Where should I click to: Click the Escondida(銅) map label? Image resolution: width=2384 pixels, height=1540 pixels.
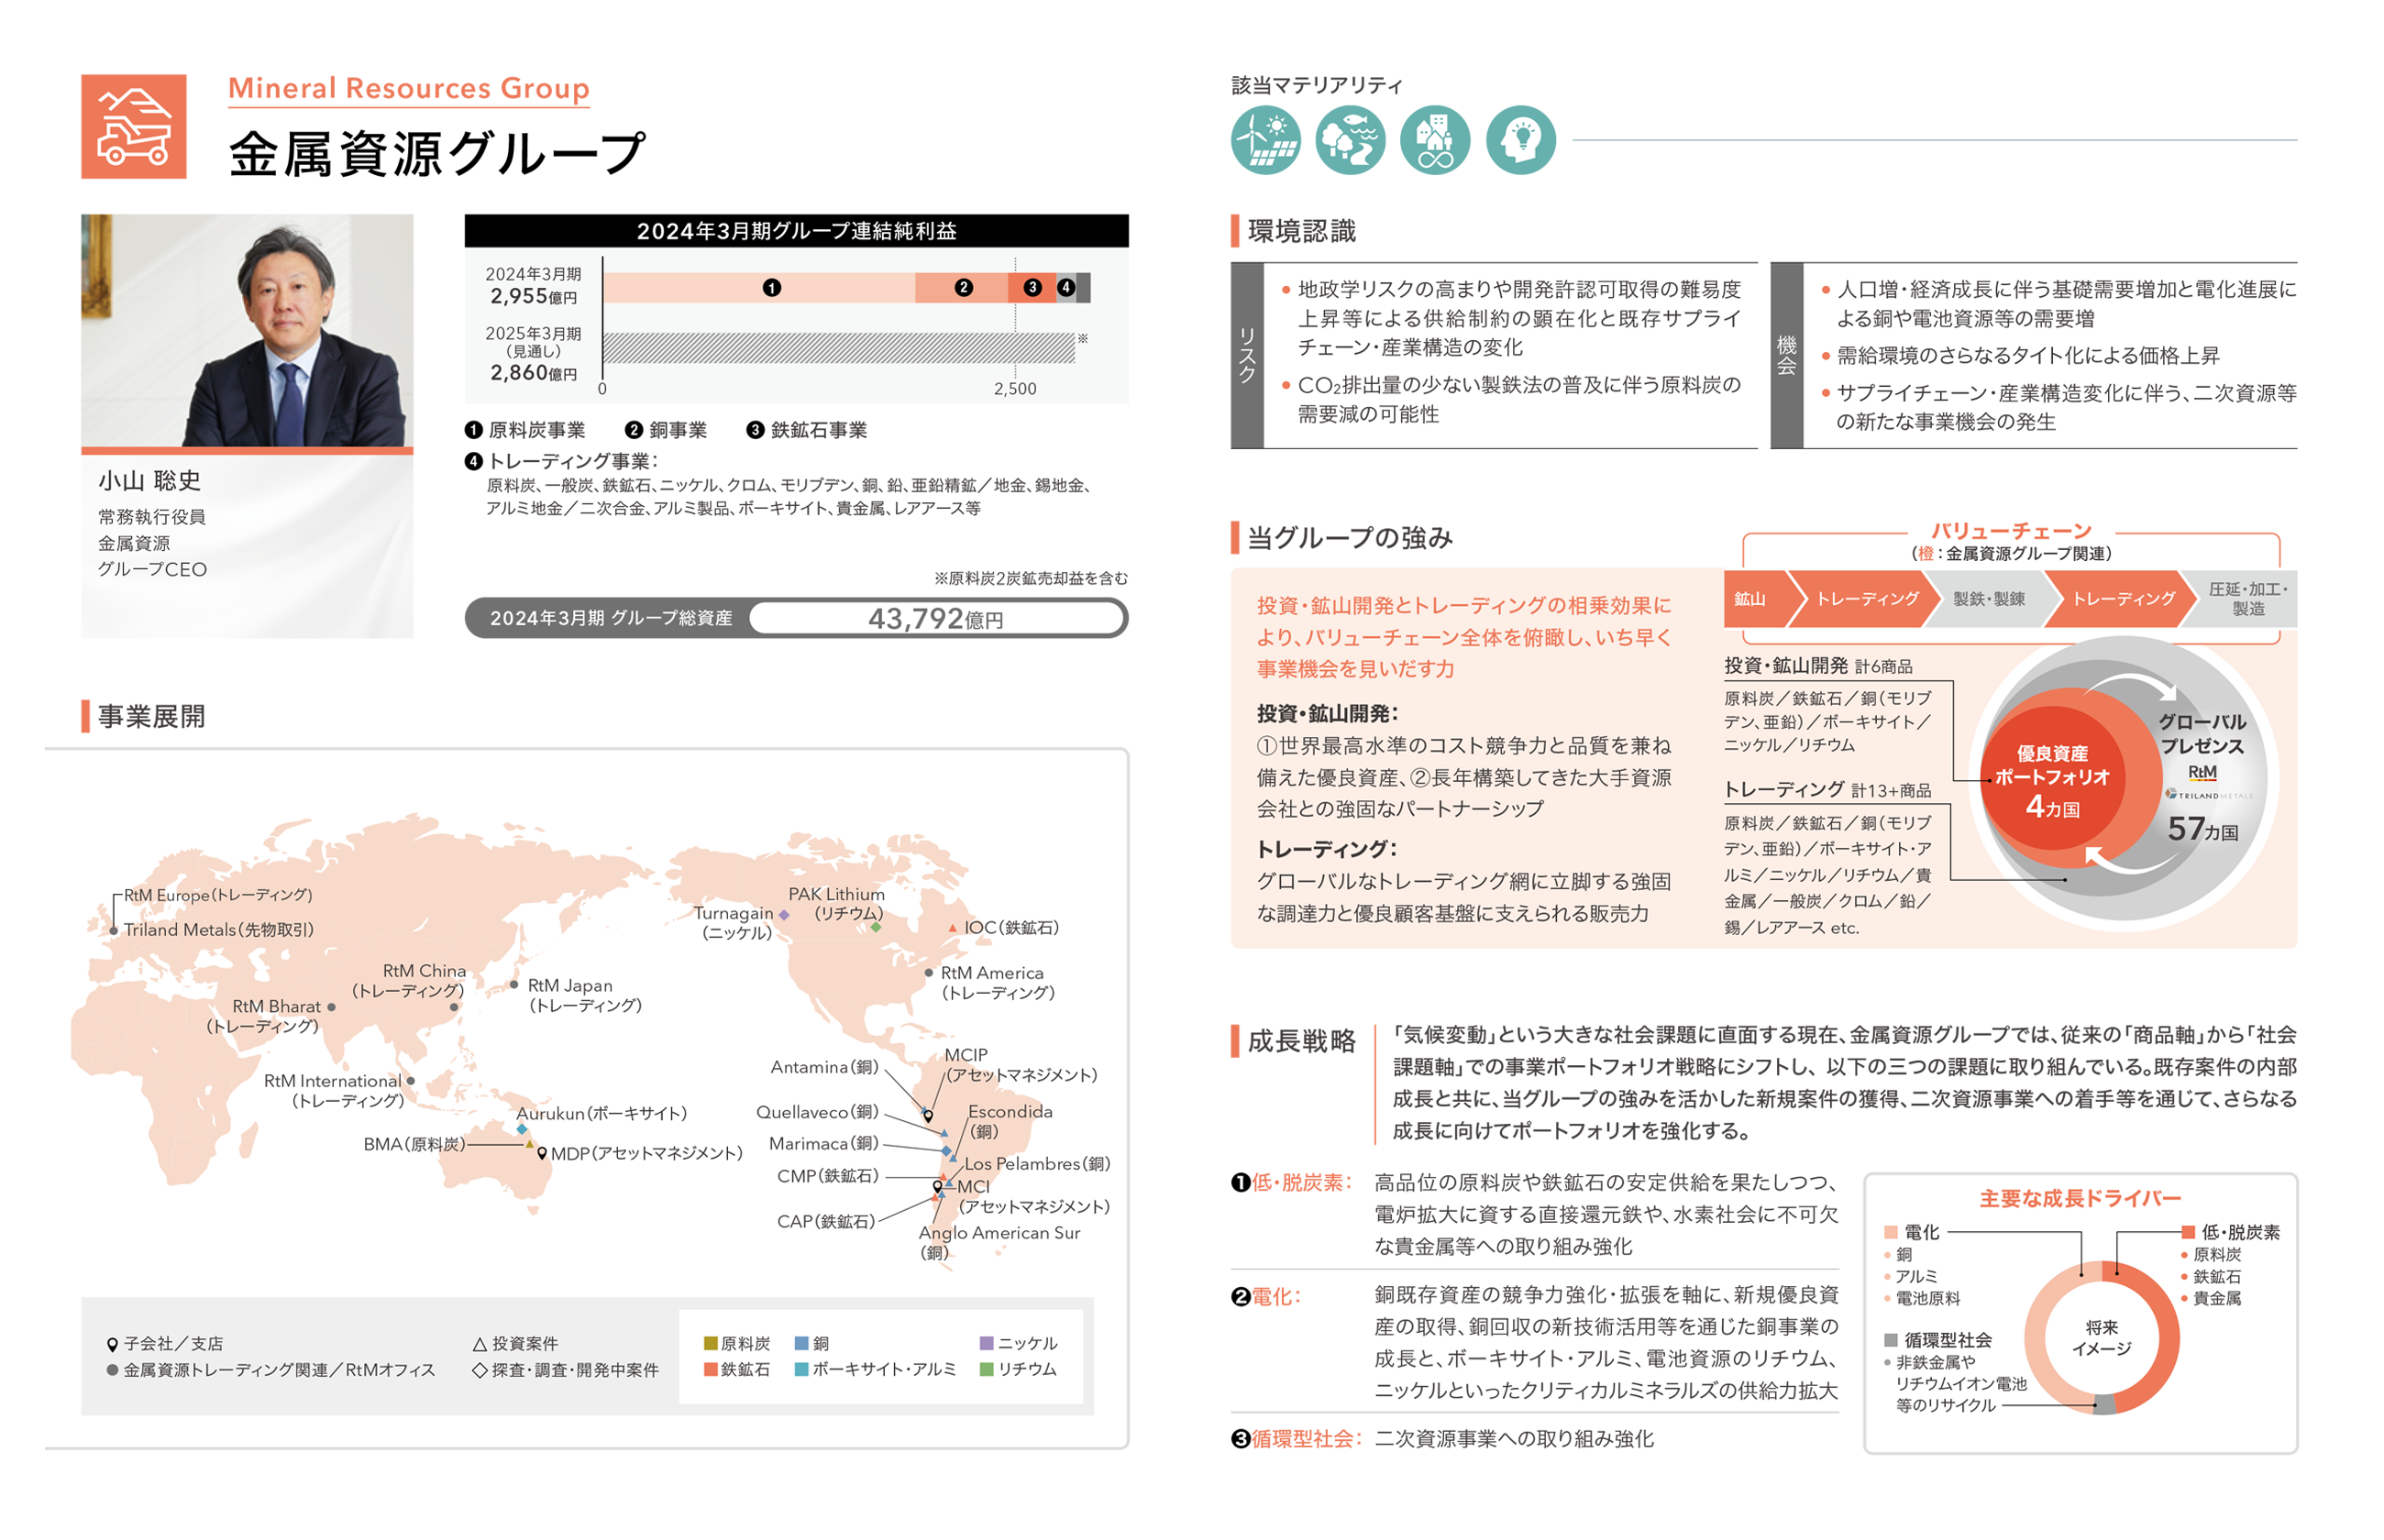pyautogui.click(x=1010, y=1121)
